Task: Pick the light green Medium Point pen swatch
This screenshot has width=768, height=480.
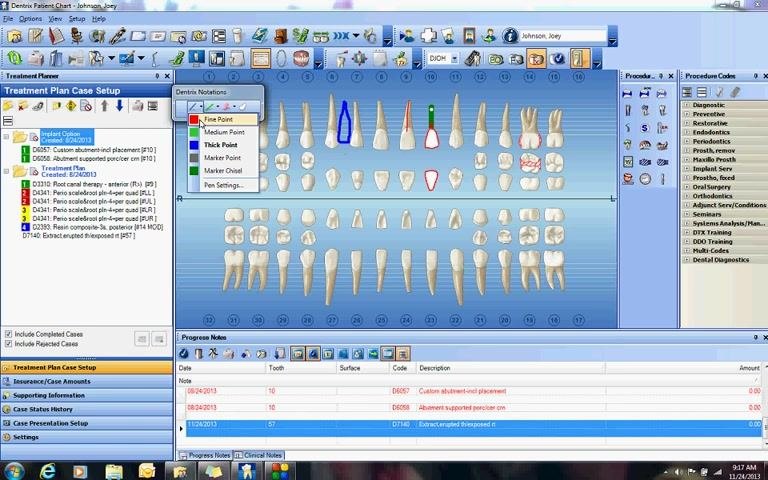Action: pos(194,132)
